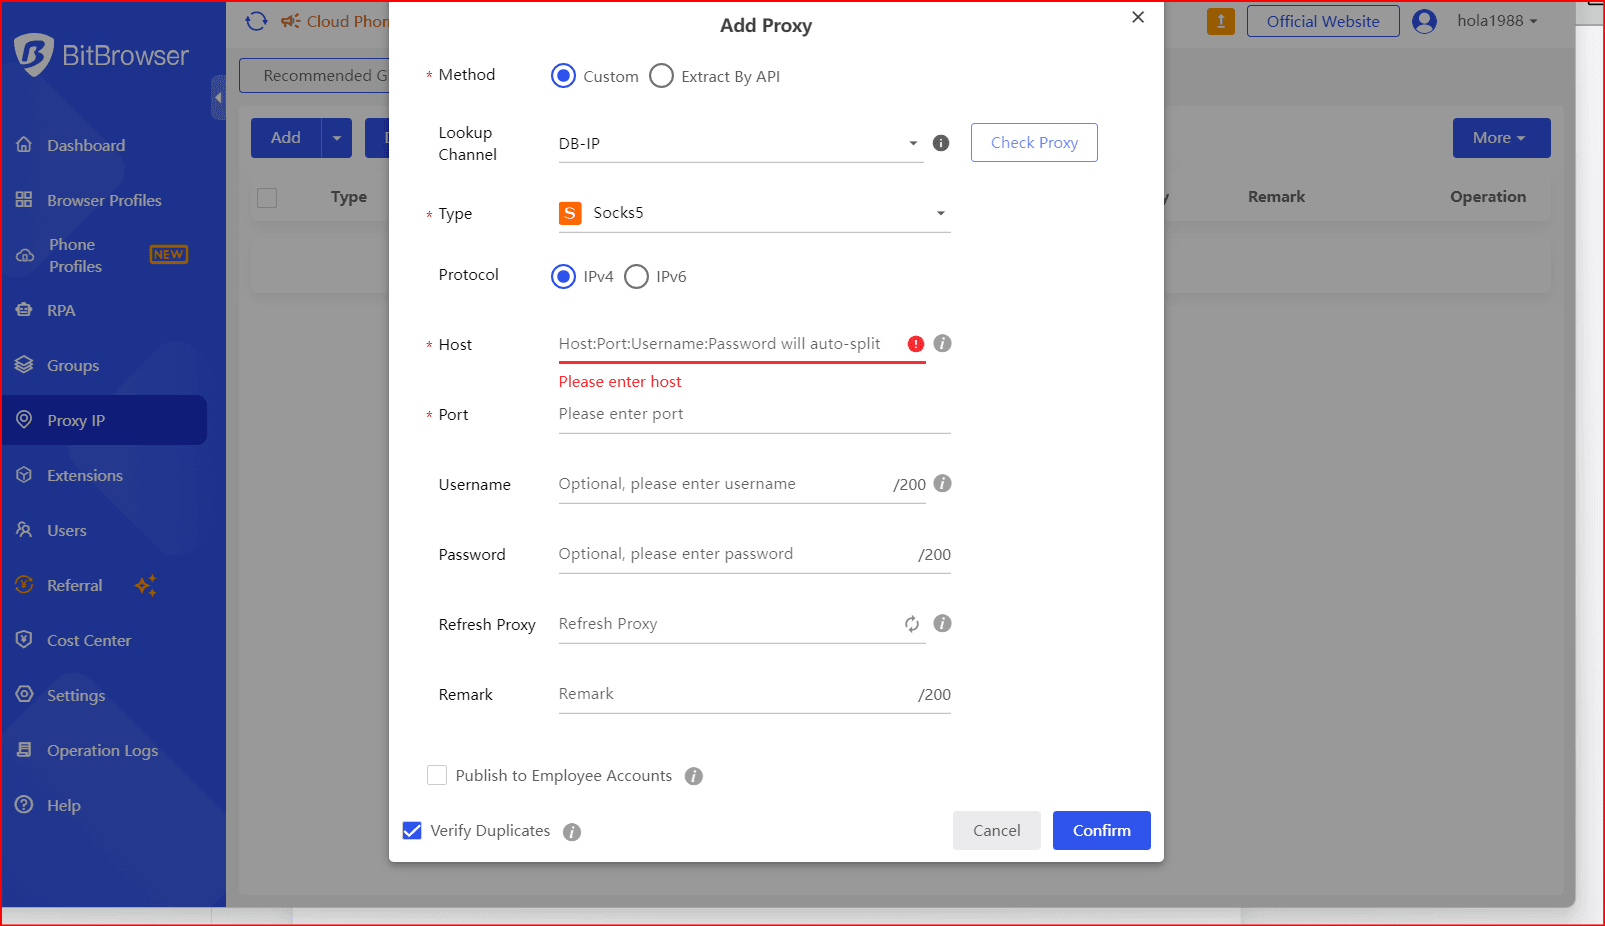
Task: Go to Extensions in the sidebar
Action: point(85,475)
